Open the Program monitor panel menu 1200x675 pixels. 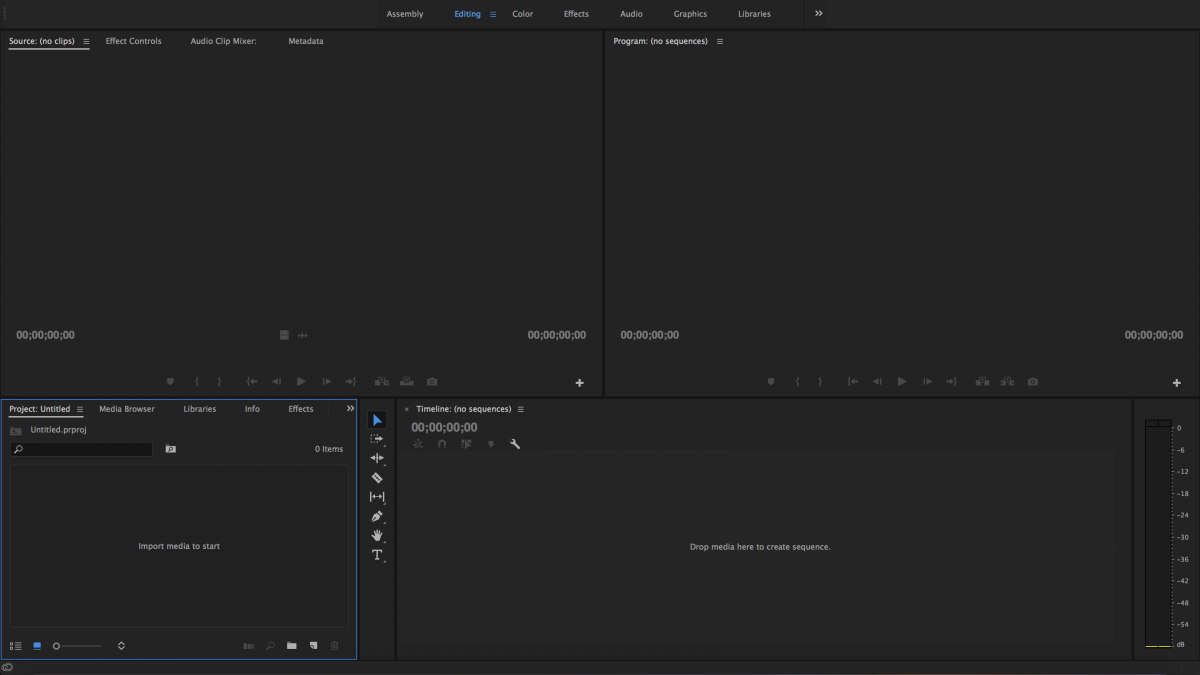720,41
